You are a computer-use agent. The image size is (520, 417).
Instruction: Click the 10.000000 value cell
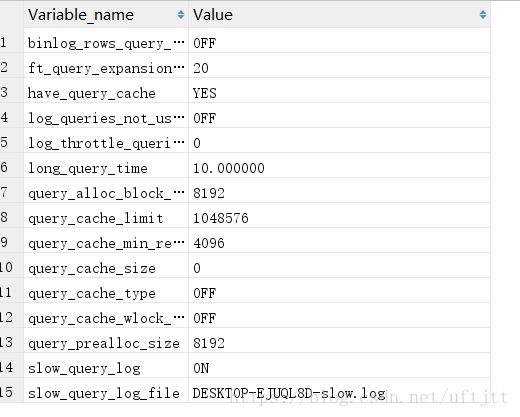click(x=339, y=168)
